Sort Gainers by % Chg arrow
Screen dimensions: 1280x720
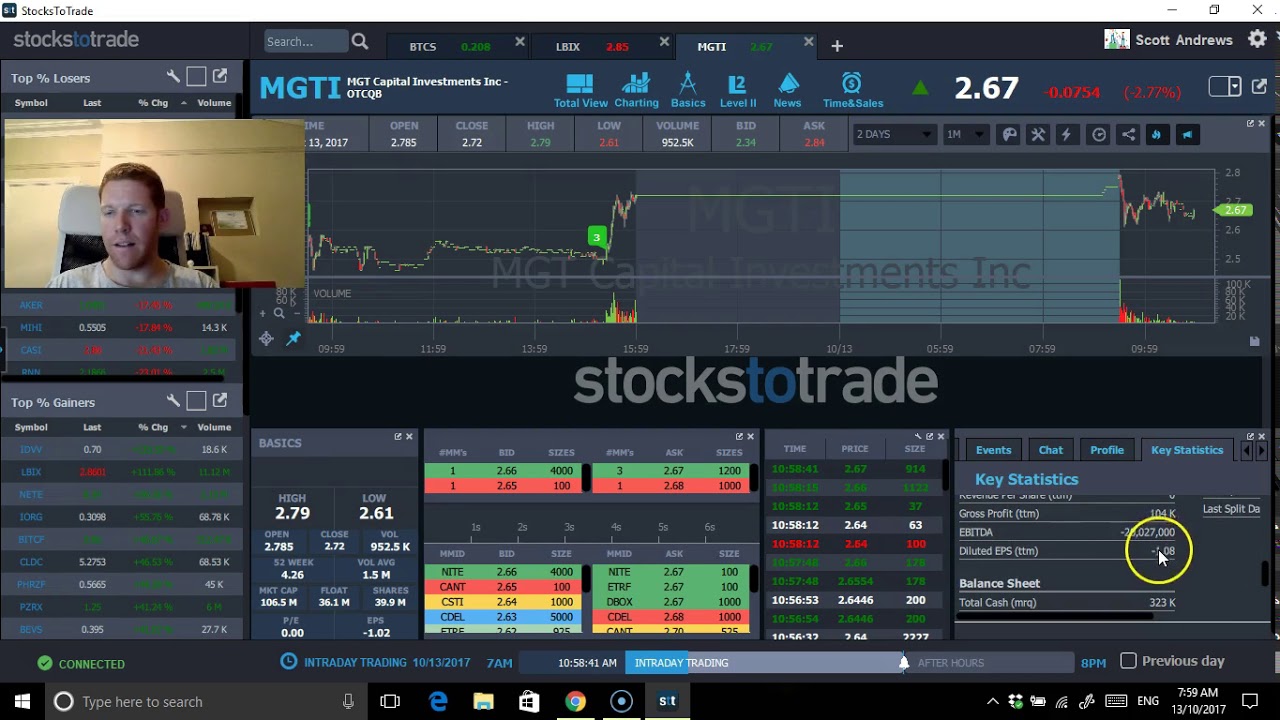tap(183, 427)
